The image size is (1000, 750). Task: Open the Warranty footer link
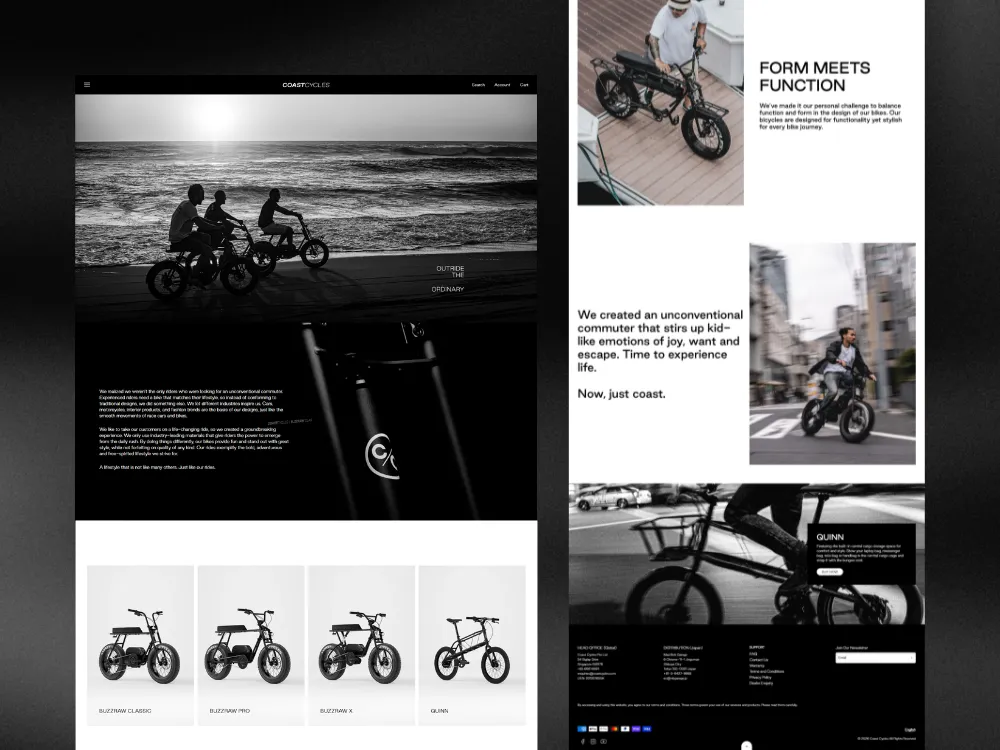click(x=756, y=666)
